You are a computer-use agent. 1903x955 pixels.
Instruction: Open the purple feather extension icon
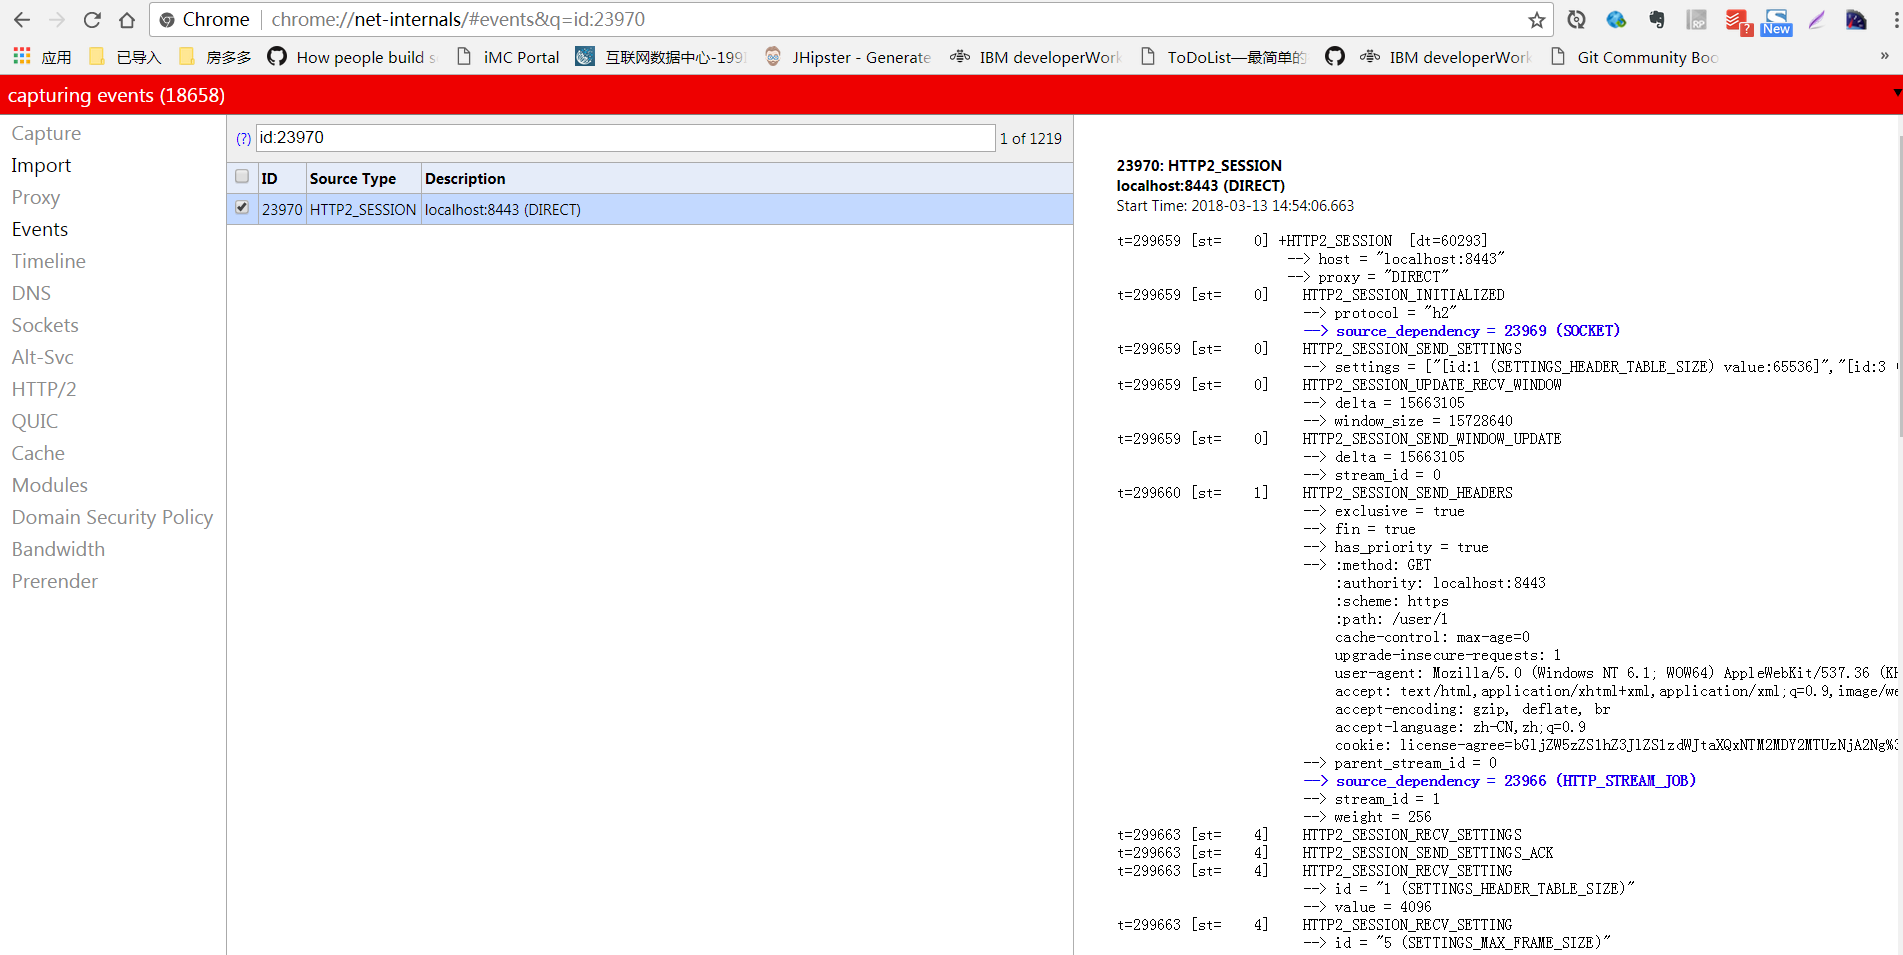(x=1817, y=20)
